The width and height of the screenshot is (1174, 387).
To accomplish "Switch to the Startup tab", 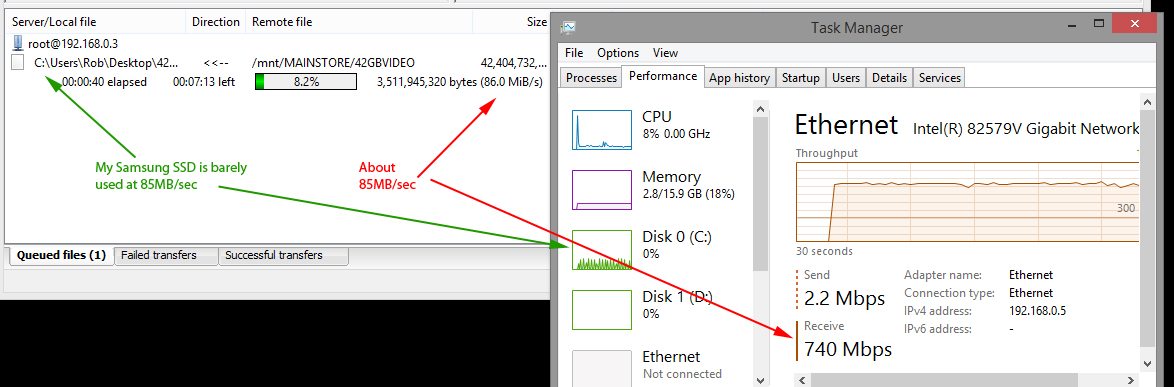I will tap(800, 78).
